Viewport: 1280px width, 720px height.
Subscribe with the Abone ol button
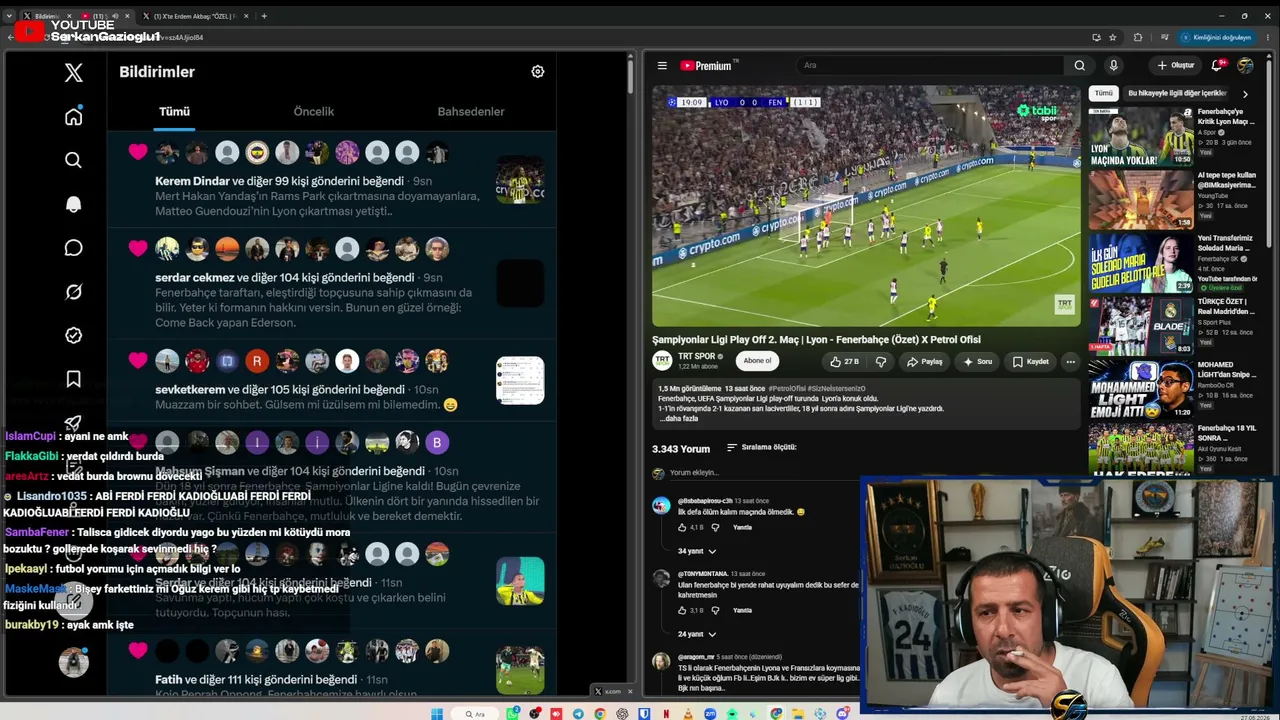757,361
